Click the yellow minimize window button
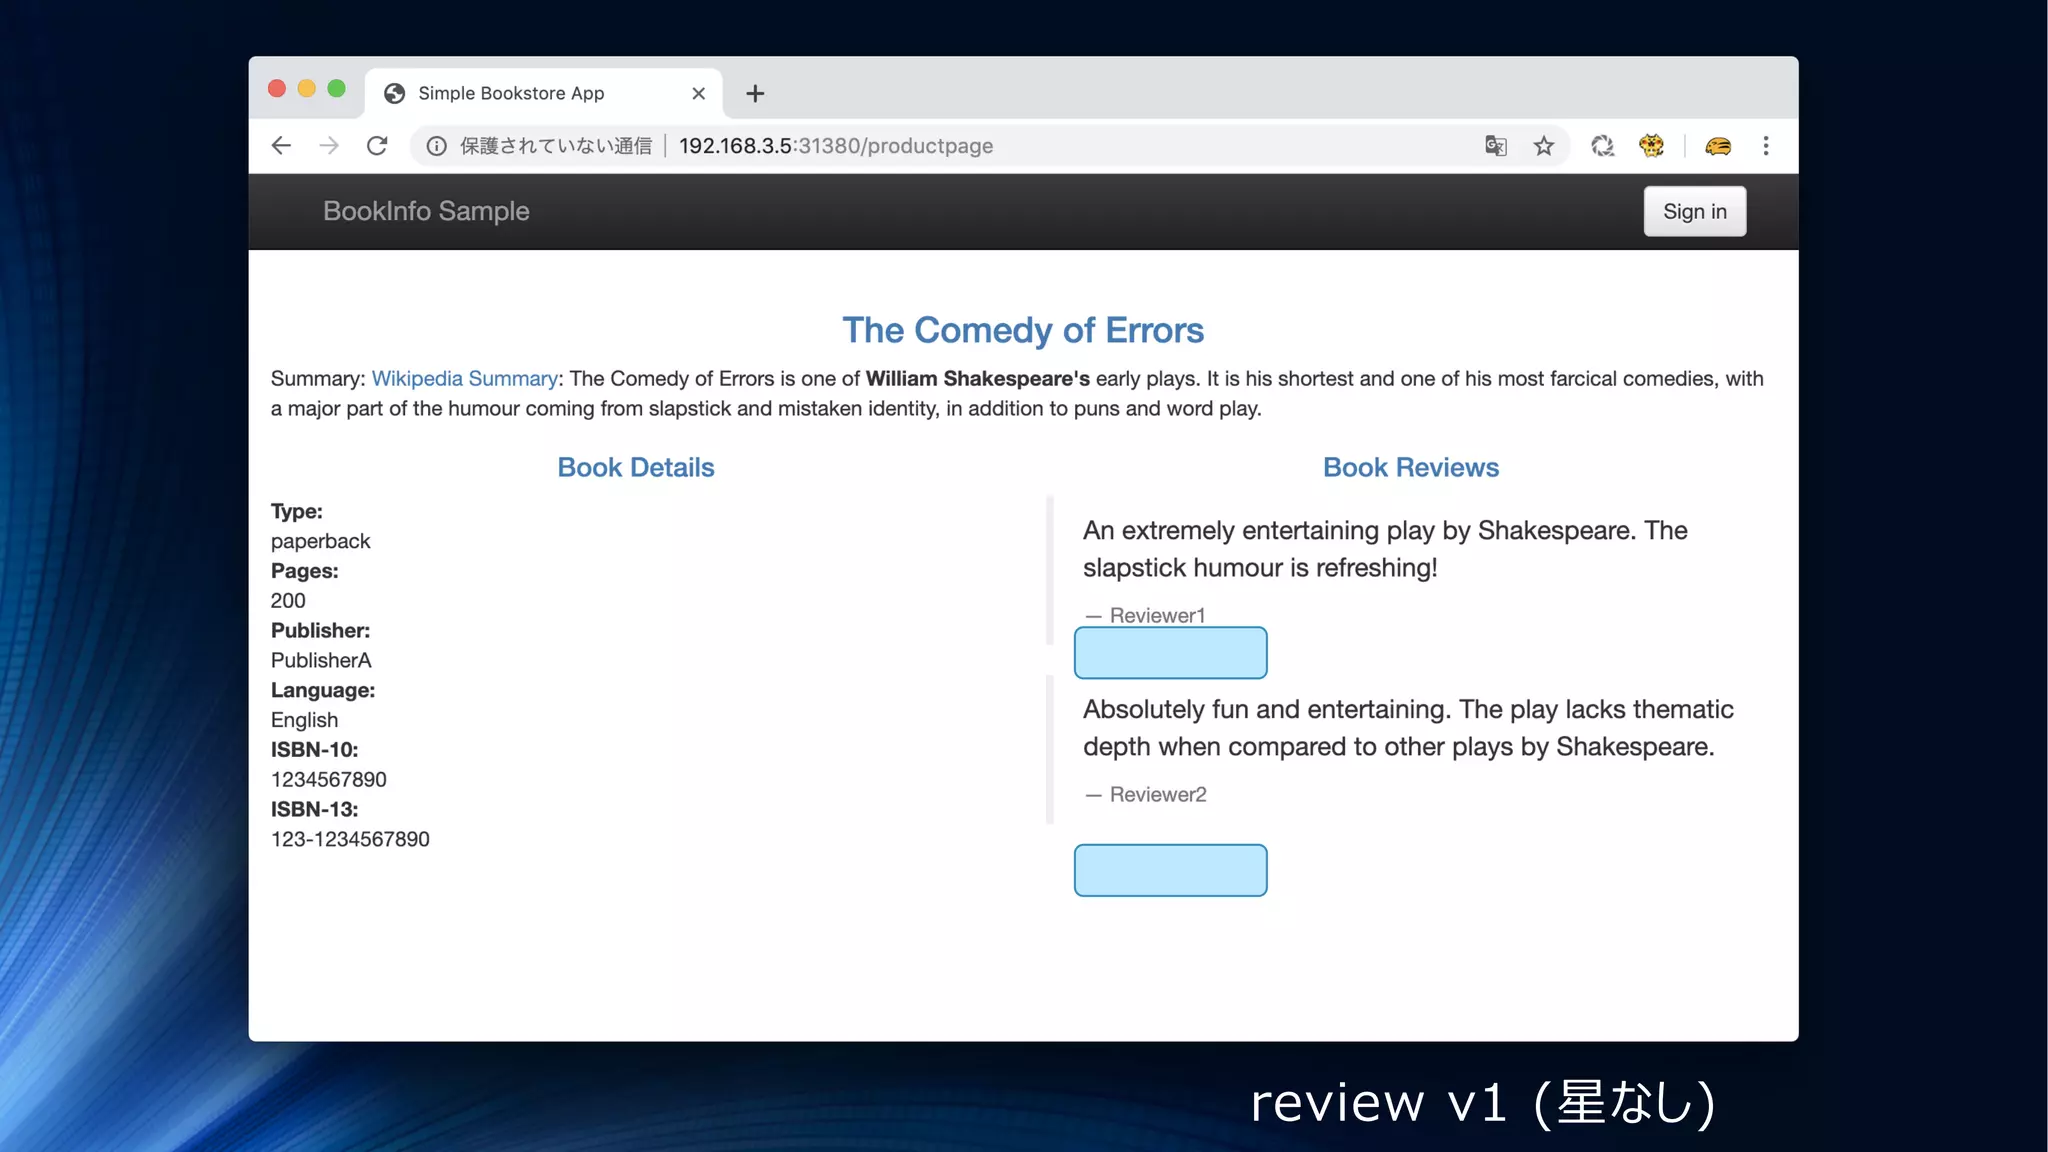The image size is (2048, 1152). click(307, 89)
